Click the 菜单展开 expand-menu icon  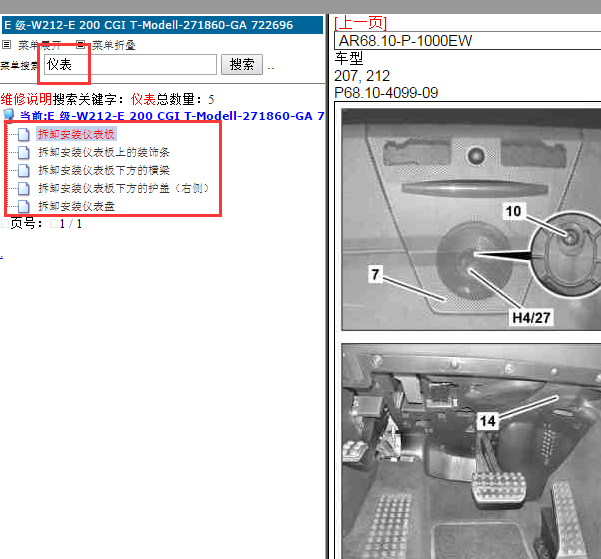(x=6, y=44)
